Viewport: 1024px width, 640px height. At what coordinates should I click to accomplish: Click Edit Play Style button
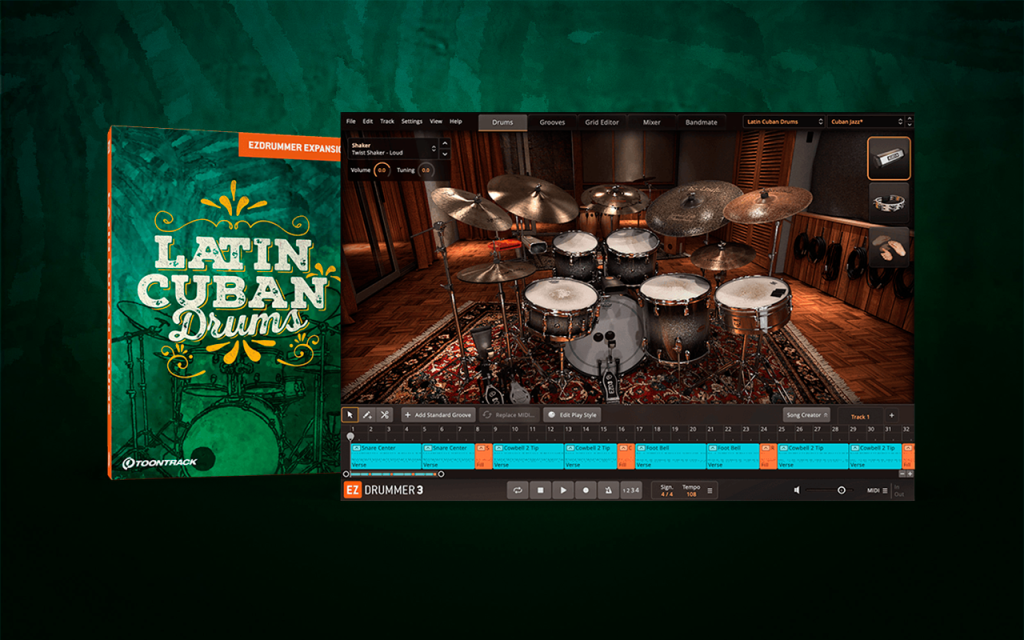pos(572,415)
